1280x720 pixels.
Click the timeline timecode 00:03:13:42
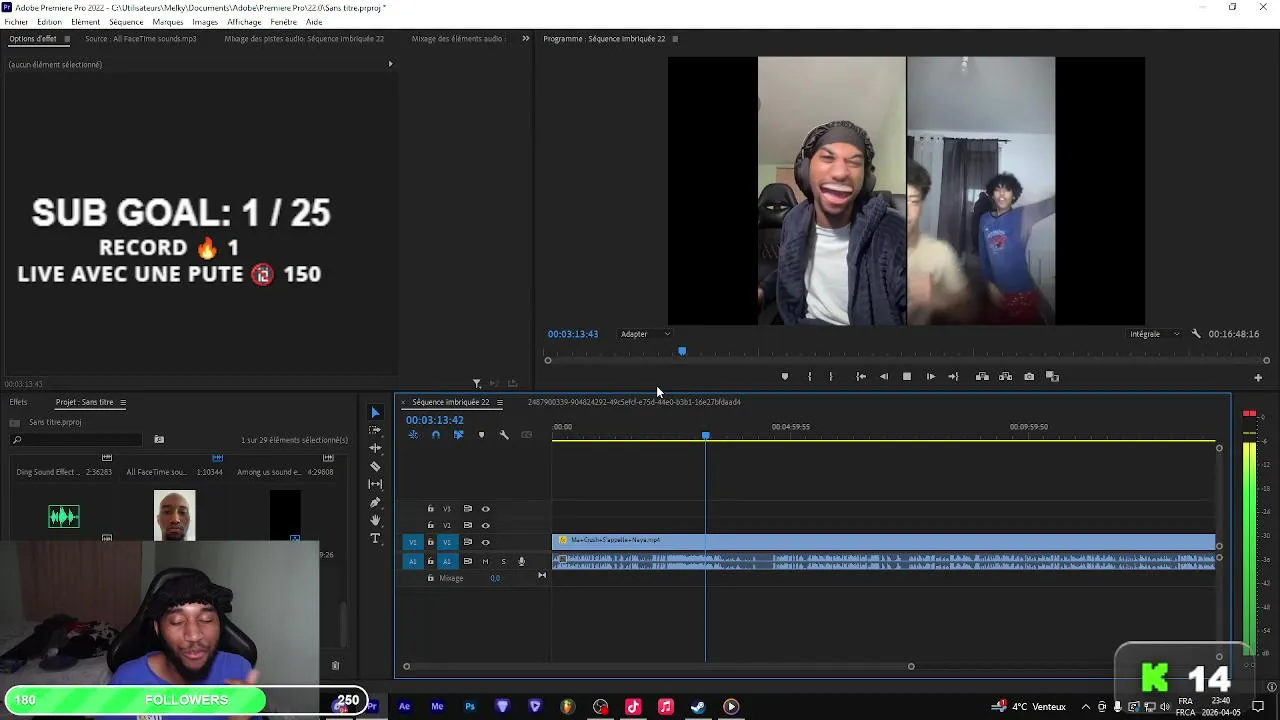(x=435, y=420)
